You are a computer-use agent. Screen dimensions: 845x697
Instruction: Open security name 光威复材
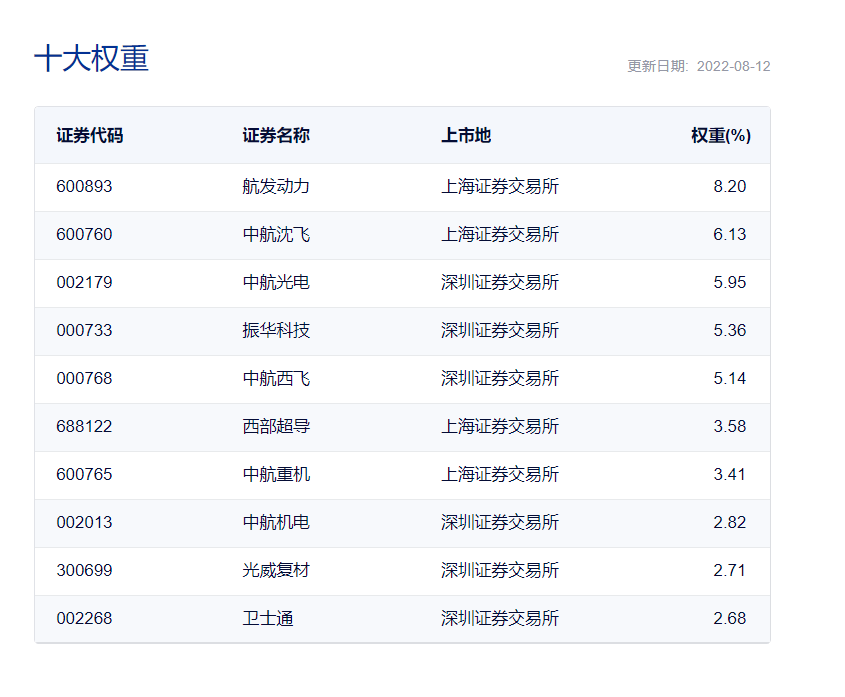(276, 571)
